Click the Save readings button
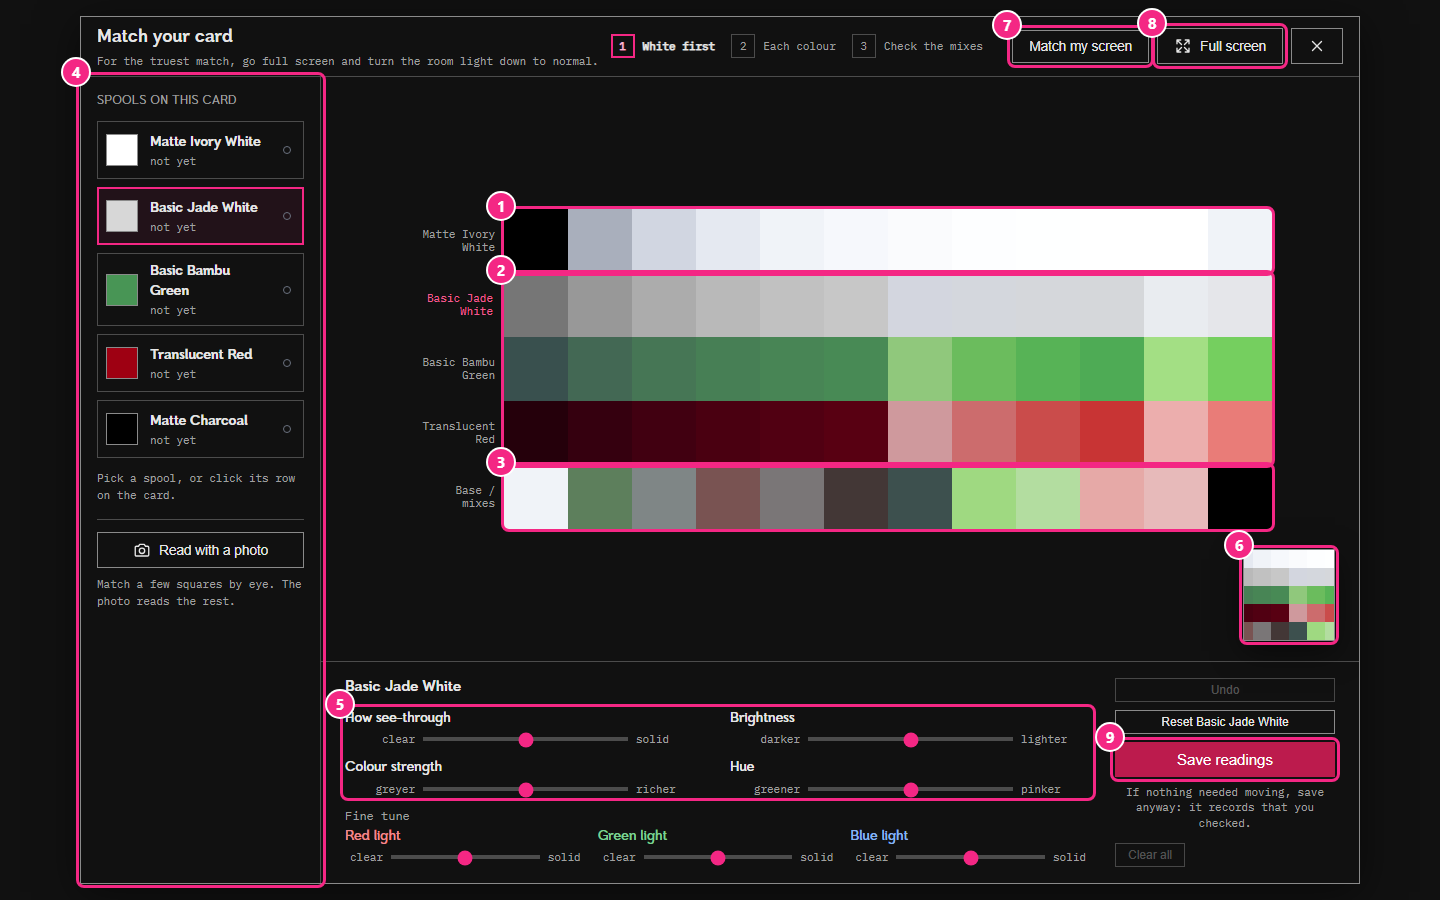The height and width of the screenshot is (900, 1440). 1225,760
